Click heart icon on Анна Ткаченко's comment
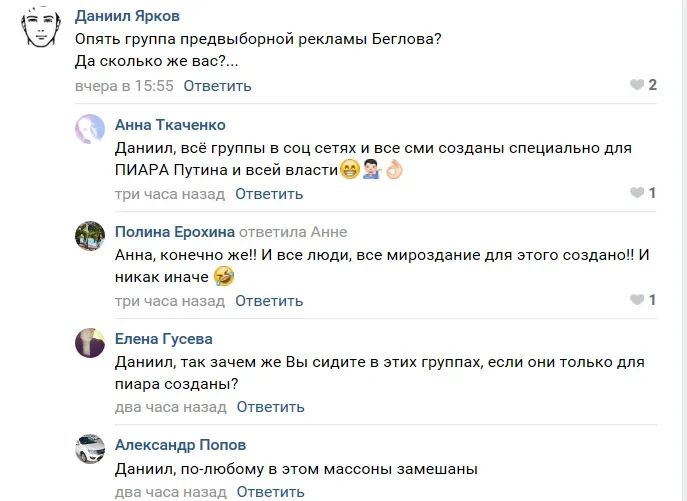This screenshot has height=501, width=687. click(x=636, y=193)
